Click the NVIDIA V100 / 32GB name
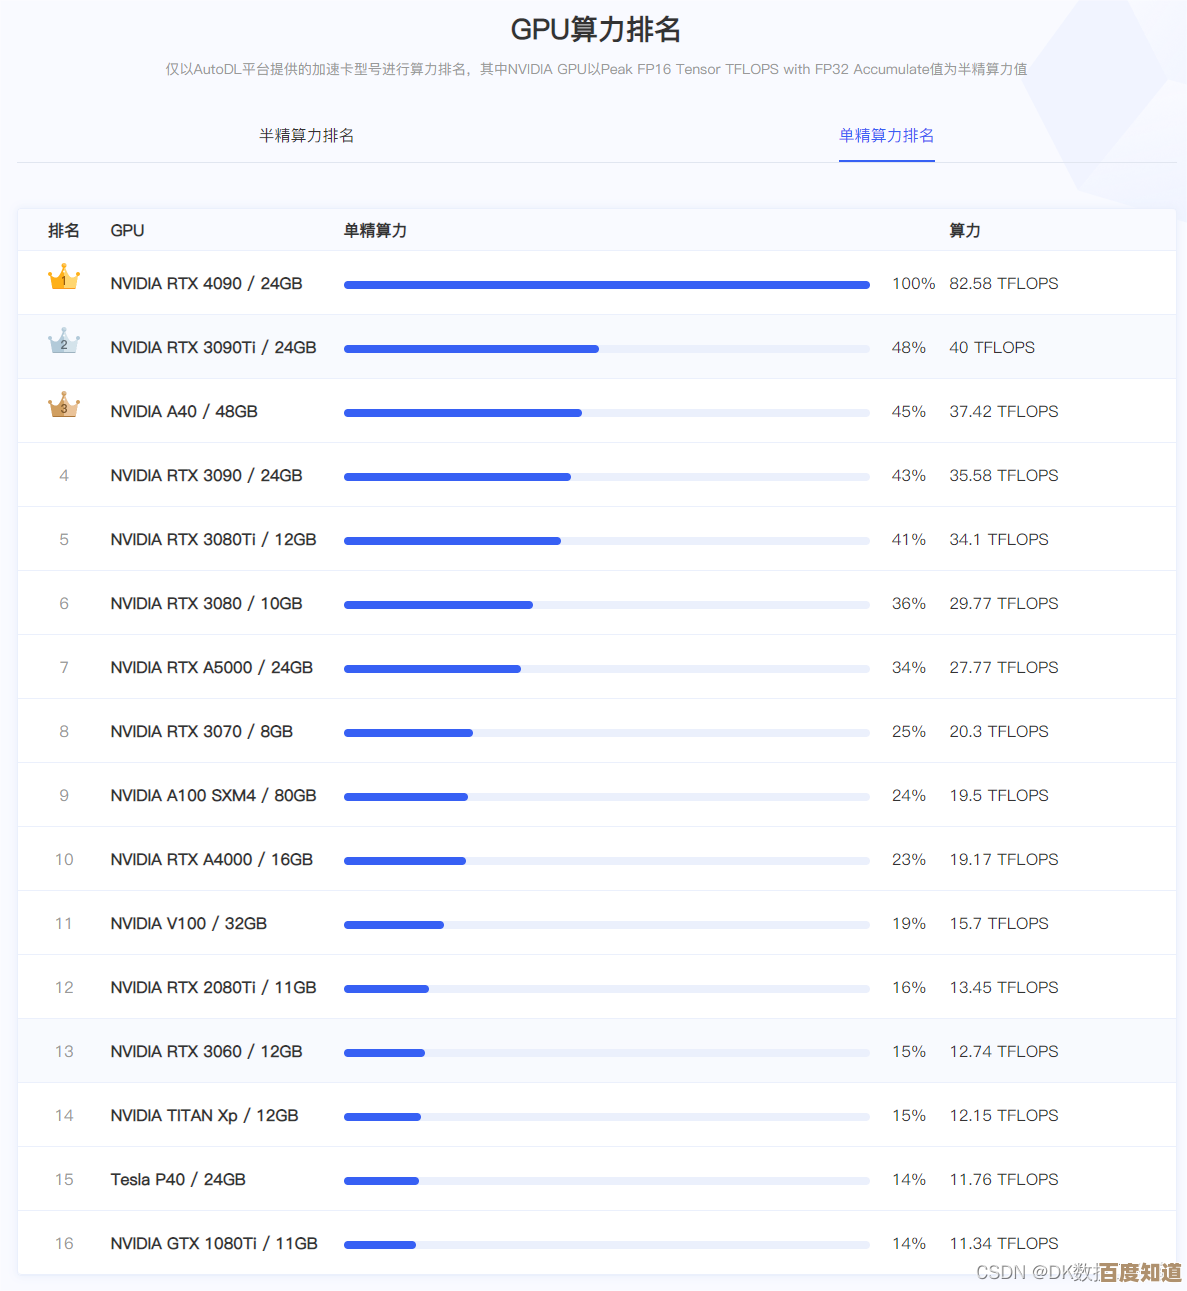 click(x=188, y=924)
